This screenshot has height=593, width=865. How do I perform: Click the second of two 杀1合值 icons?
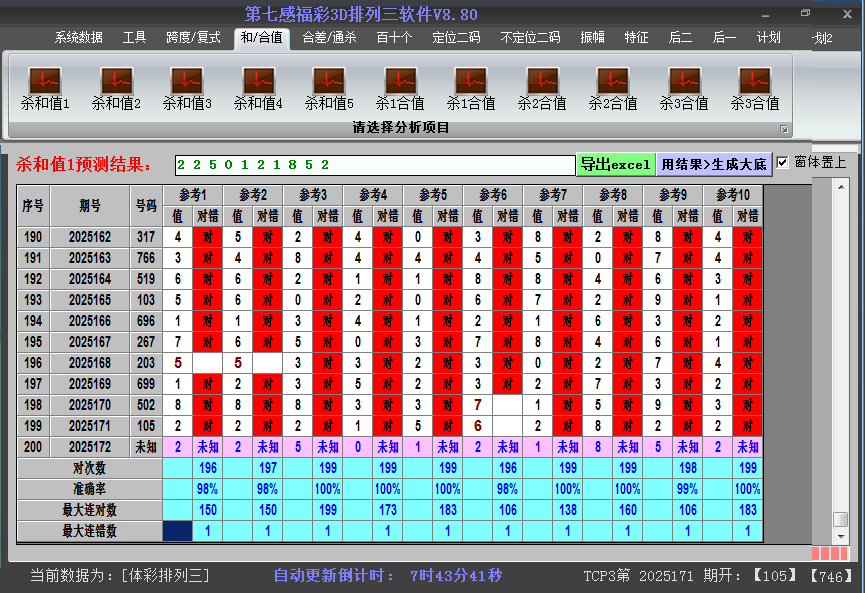[471, 88]
